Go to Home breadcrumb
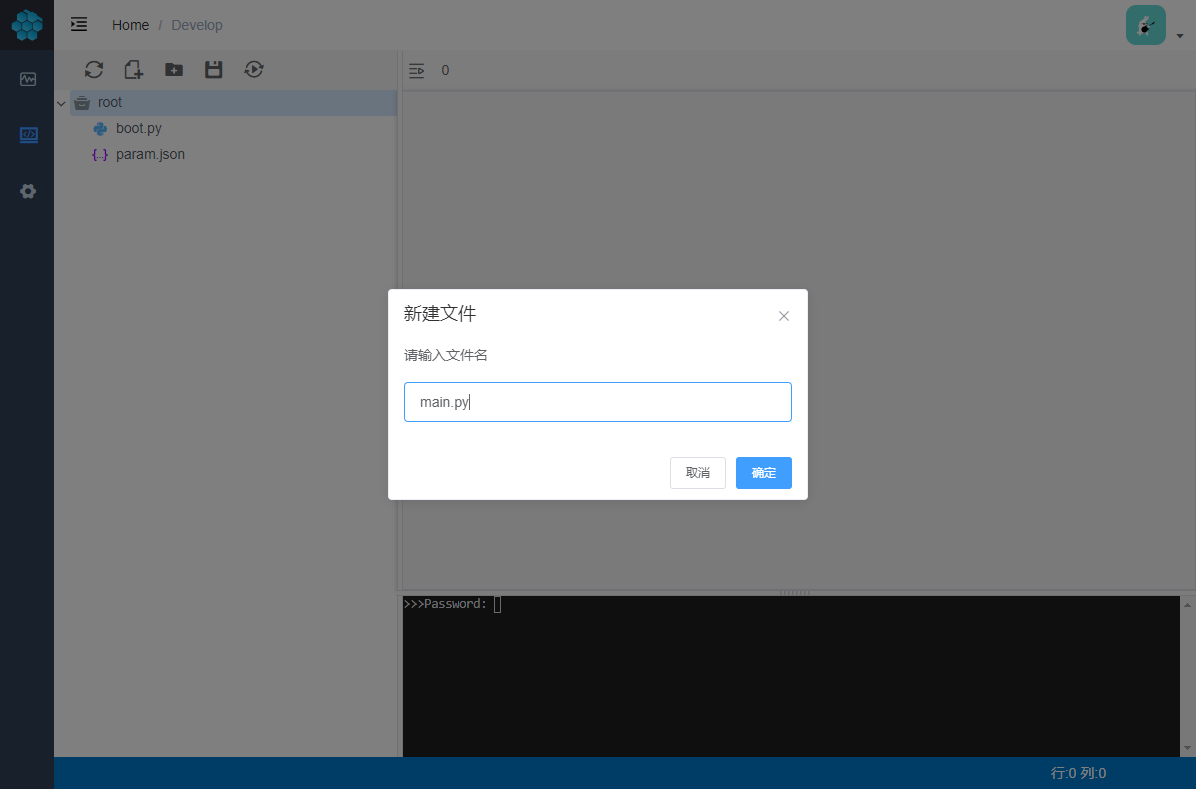The image size is (1196, 789). click(130, 25)
